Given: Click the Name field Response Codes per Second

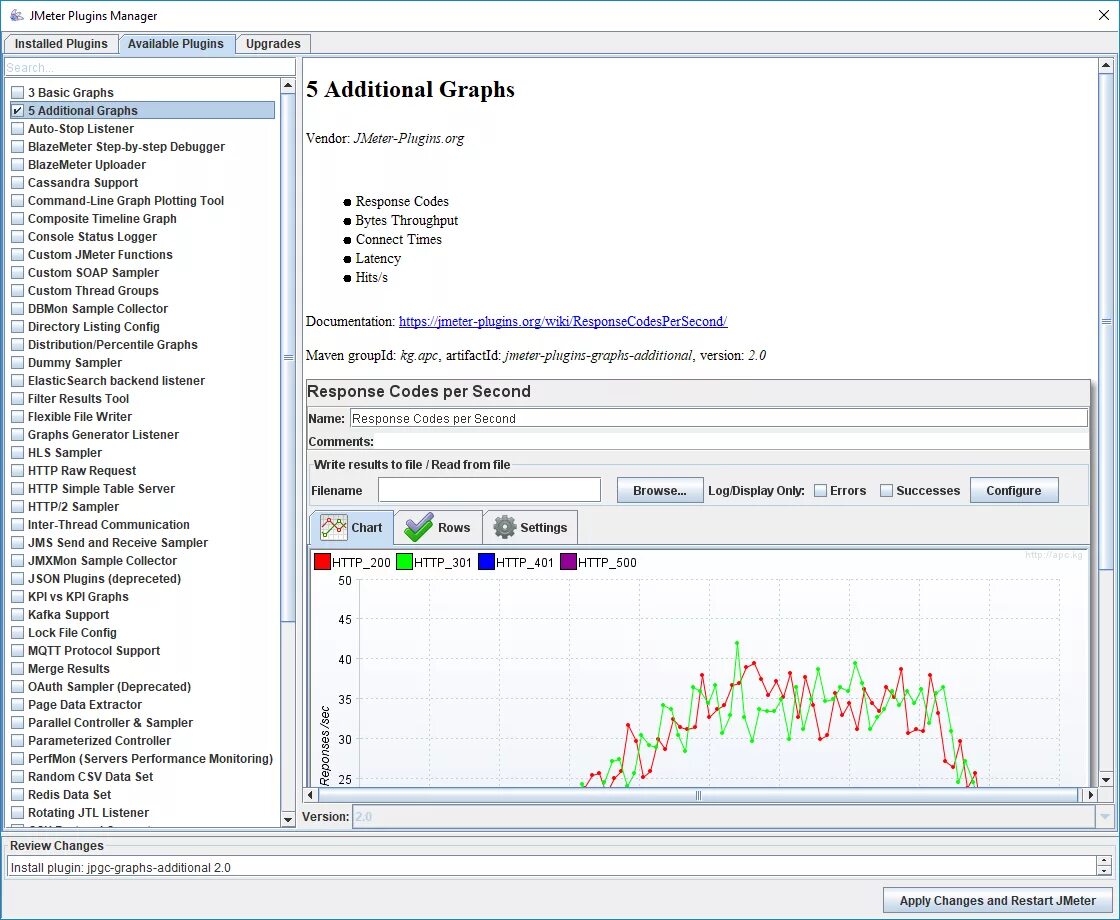Looking at the screenshot, I should (x=719, y=419).
